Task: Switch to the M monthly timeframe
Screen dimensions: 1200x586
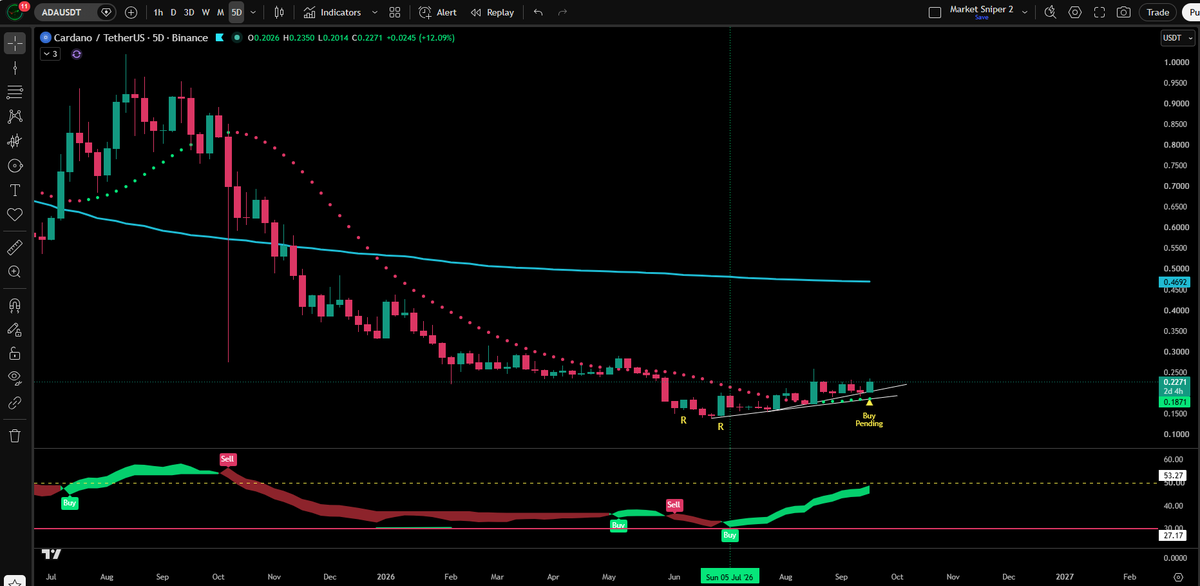Action: pyautogui.click(x=220, y=12)
